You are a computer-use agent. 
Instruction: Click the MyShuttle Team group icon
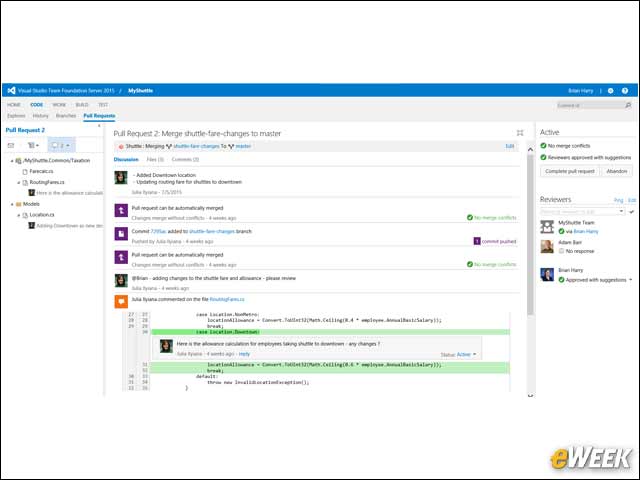click(x=547, y=227)
